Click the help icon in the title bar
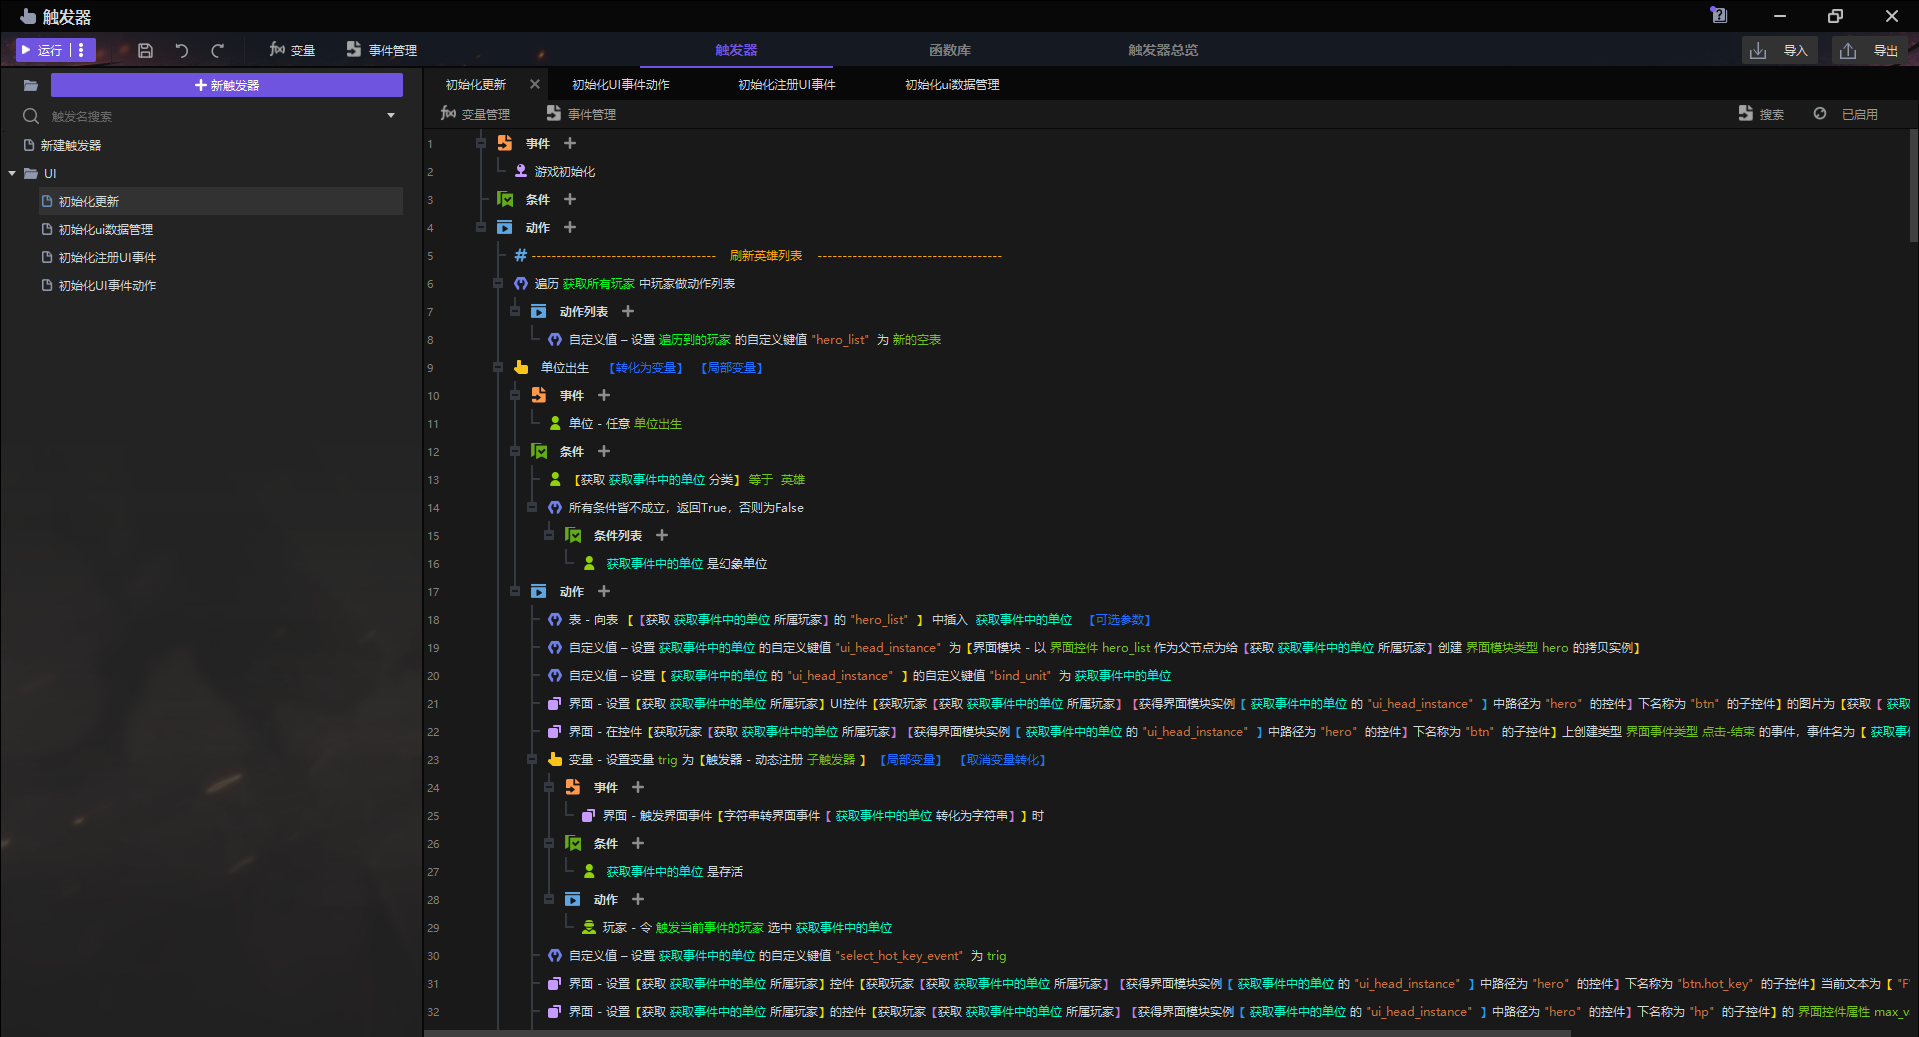Viewport: 1919px width, 1037px height. [1719, 15]
